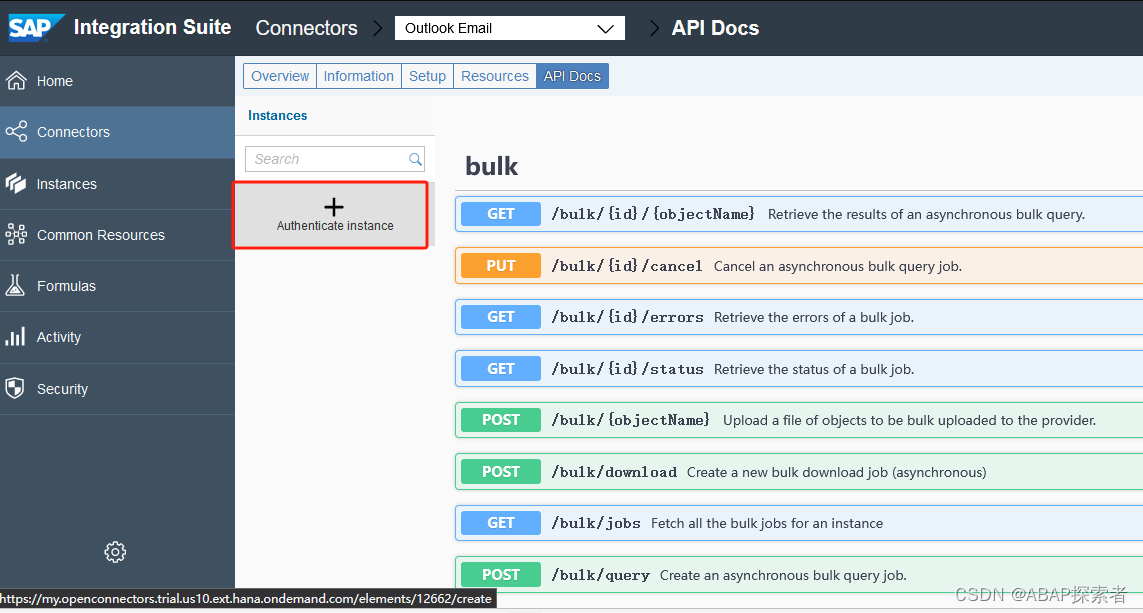Click the Instances stacked-layers icon
This screenshot has height=613, width=1143.
pos(15,184)
